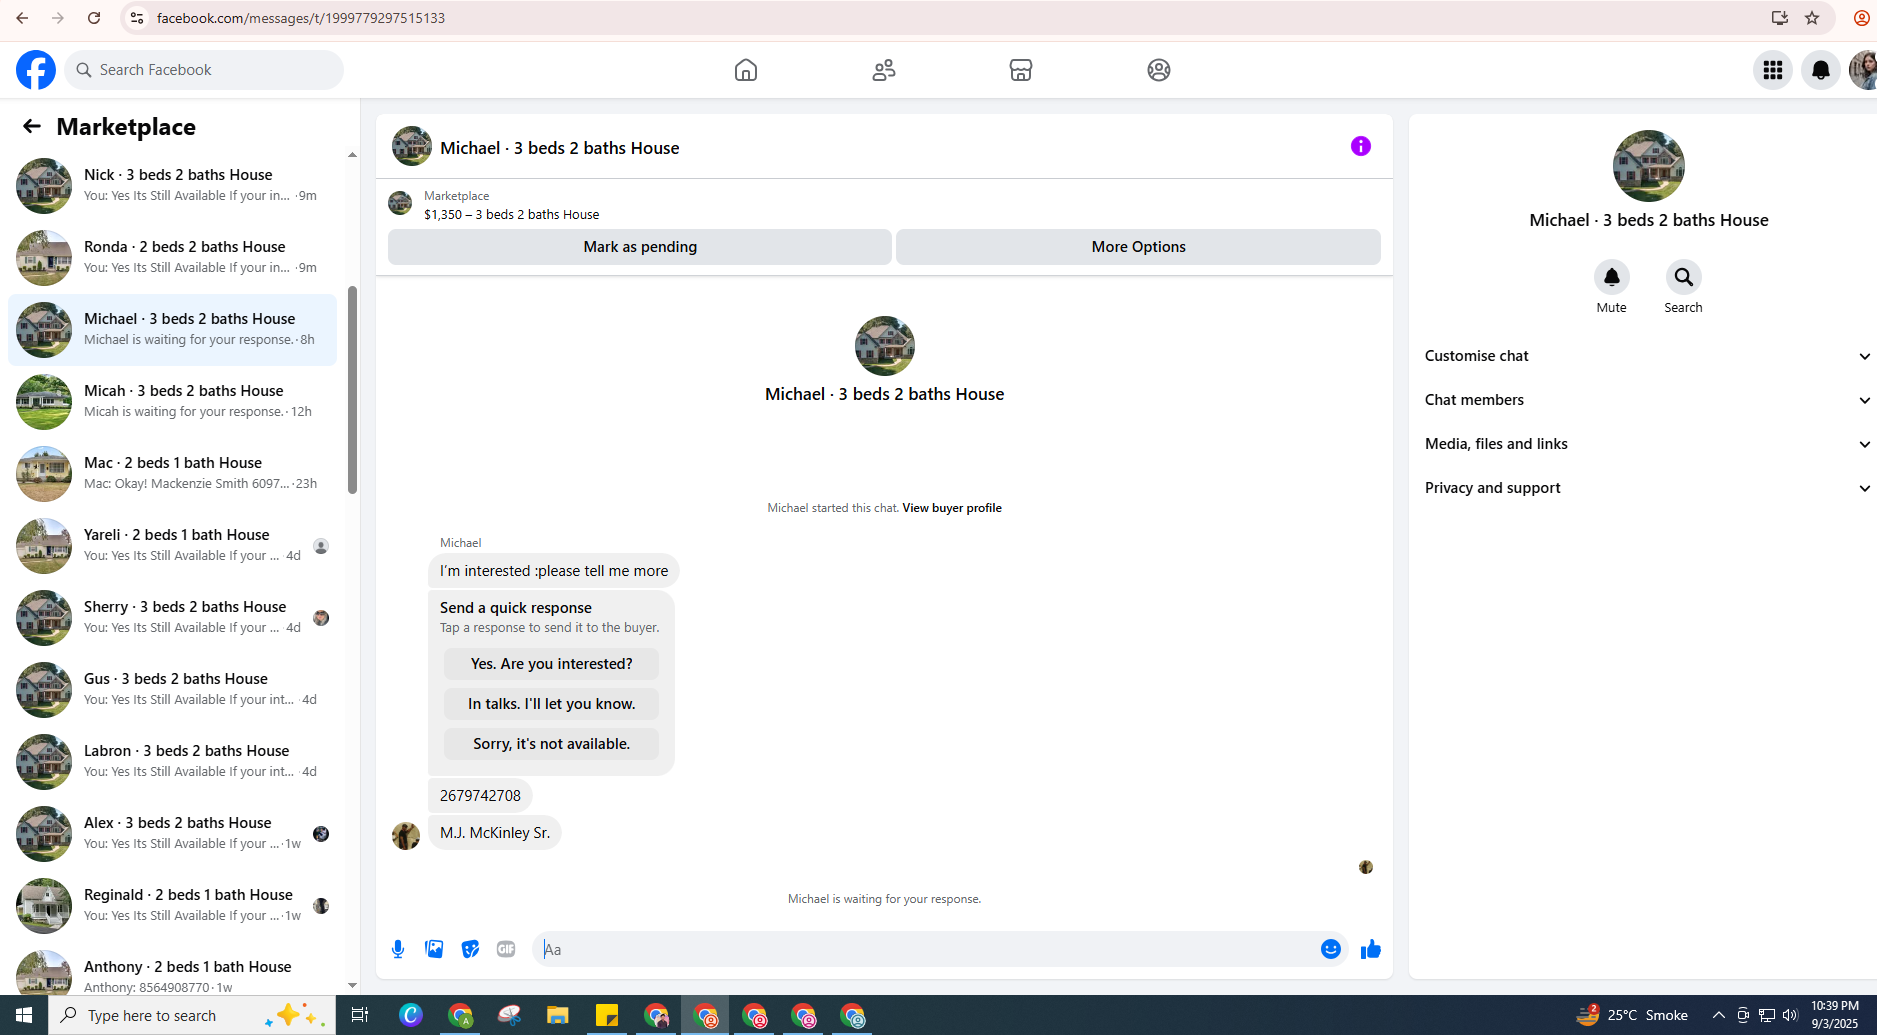Open Nick's 3 beds 2 baths conversation
Image resolution: width=1877 pixels, height=1035 pixels.
(172, 186)
